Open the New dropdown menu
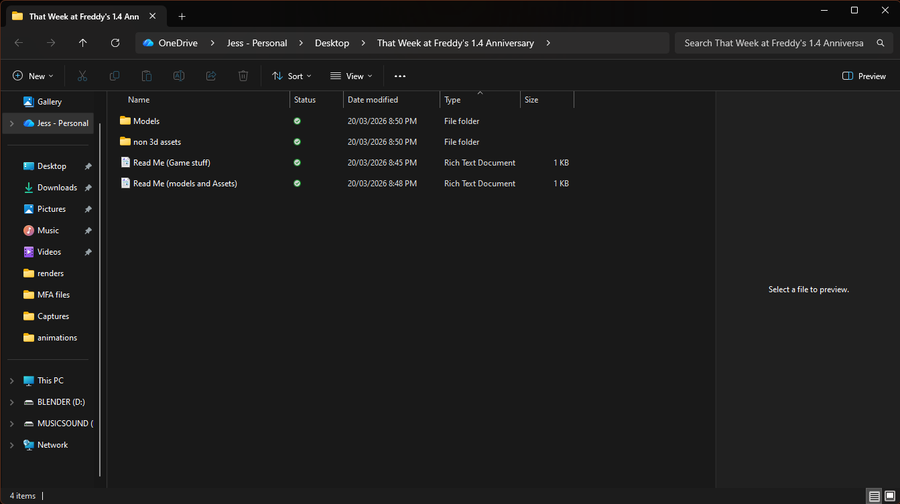This screenshot has height=504, width=900. pyautogui.click(x=33, y=76)
